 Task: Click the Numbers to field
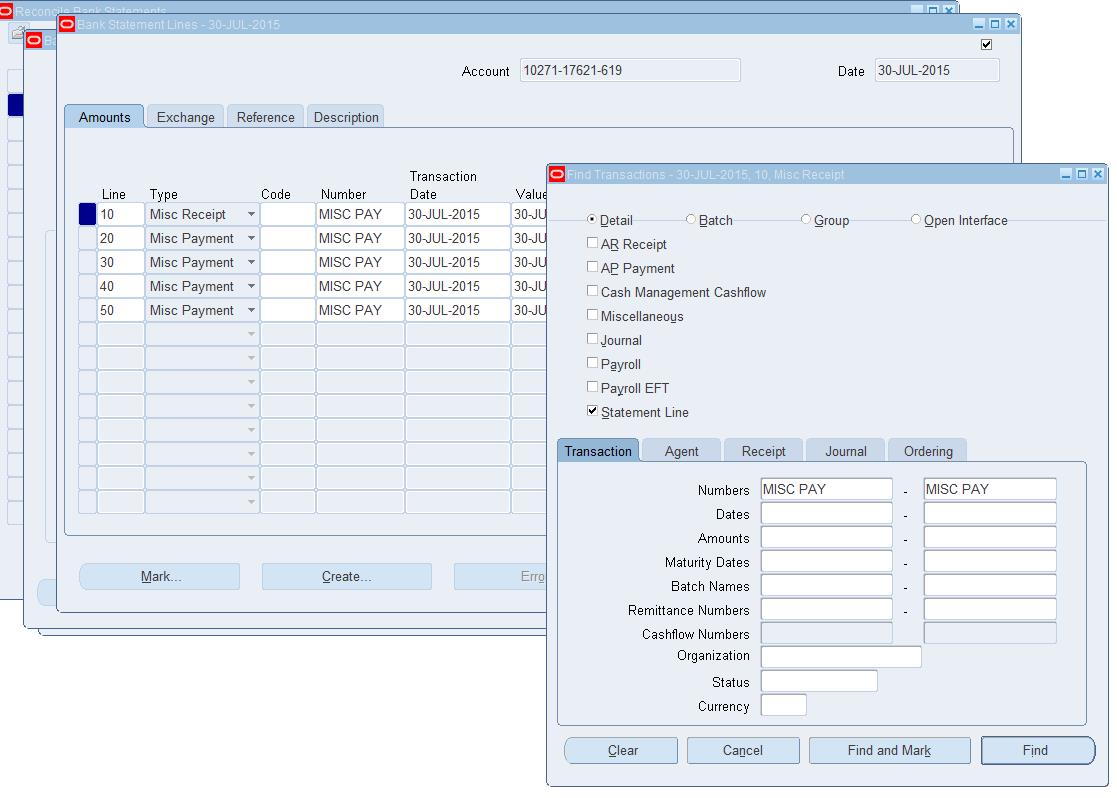990,489
